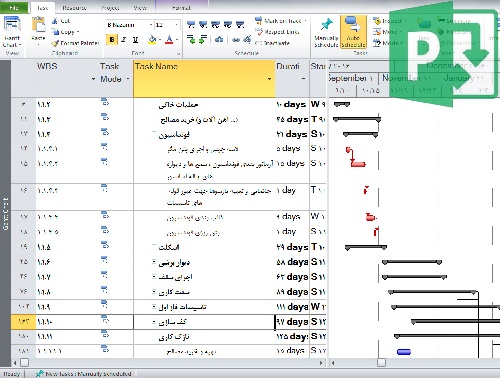Open the font color red A swatch
500x378 pixels.
point(169,40)
